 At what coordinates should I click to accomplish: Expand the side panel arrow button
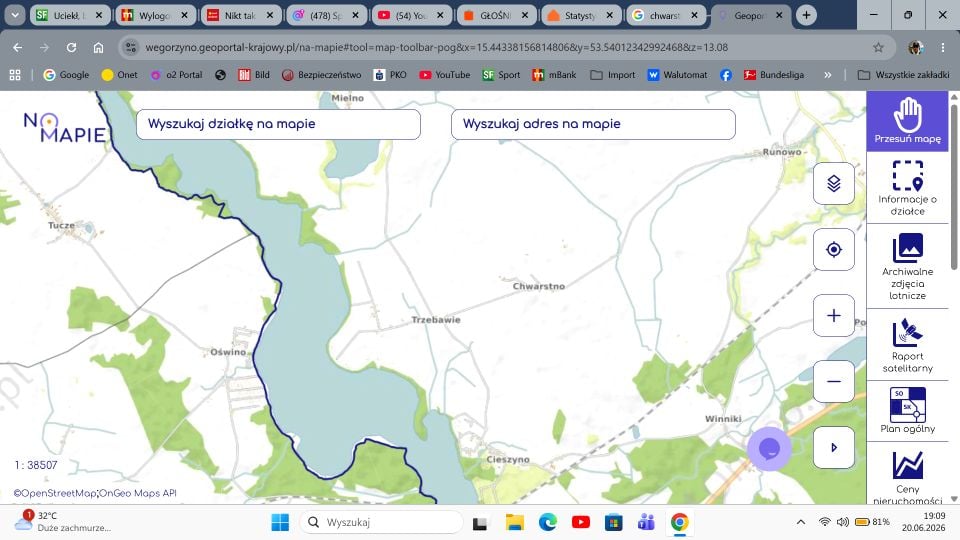coord(834,448)
